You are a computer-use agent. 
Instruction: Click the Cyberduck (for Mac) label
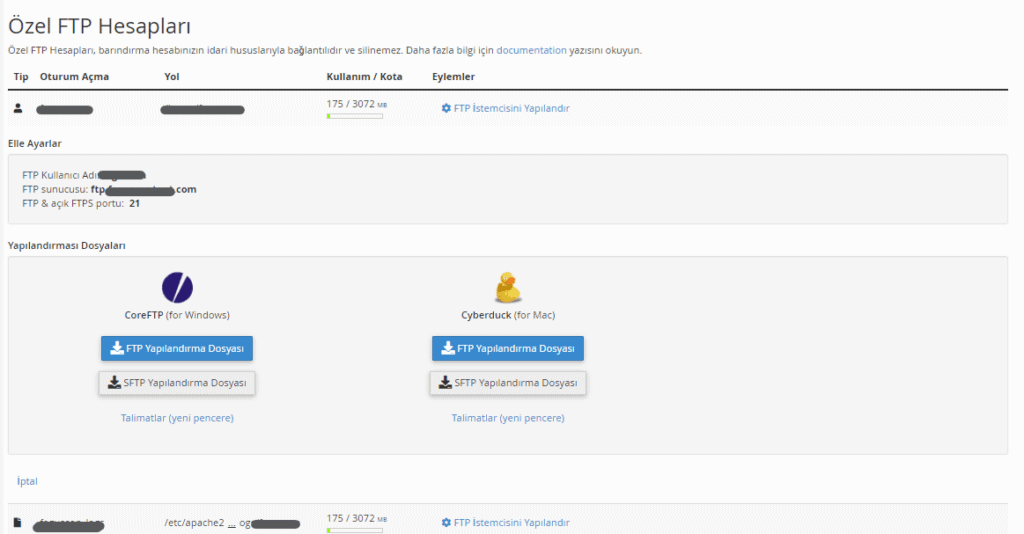(x=508, y=315)
